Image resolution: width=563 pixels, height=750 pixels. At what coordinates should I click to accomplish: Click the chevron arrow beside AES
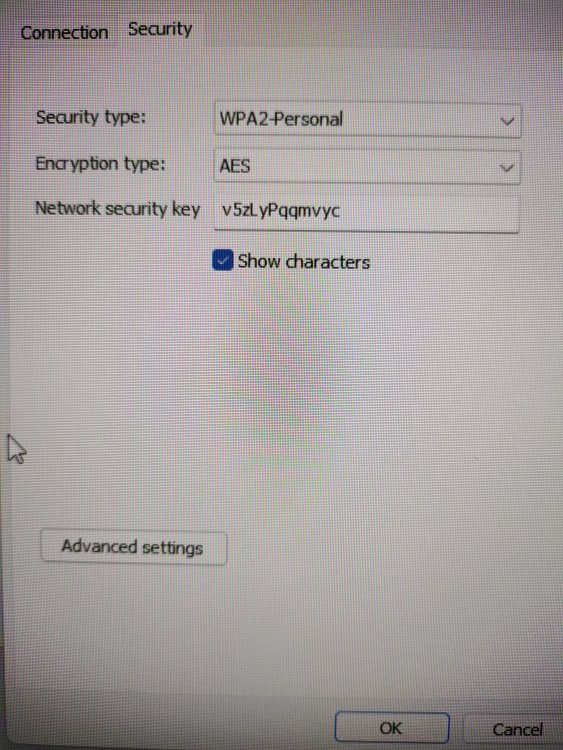pos(506,168)
